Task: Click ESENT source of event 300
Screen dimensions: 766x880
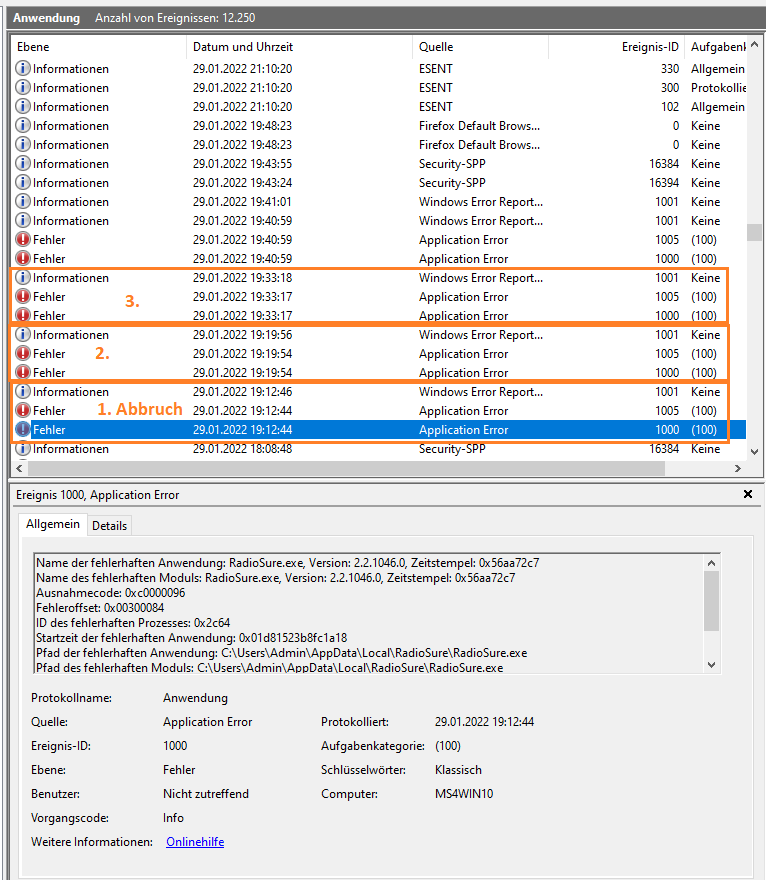Action: 435,88
